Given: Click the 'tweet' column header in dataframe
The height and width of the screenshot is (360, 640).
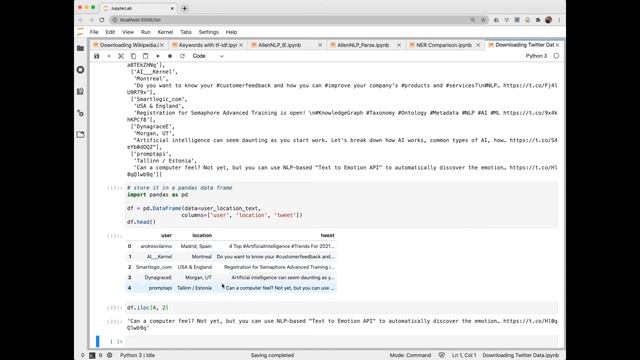Looking at the screenshot, I should tap(327, 236).
